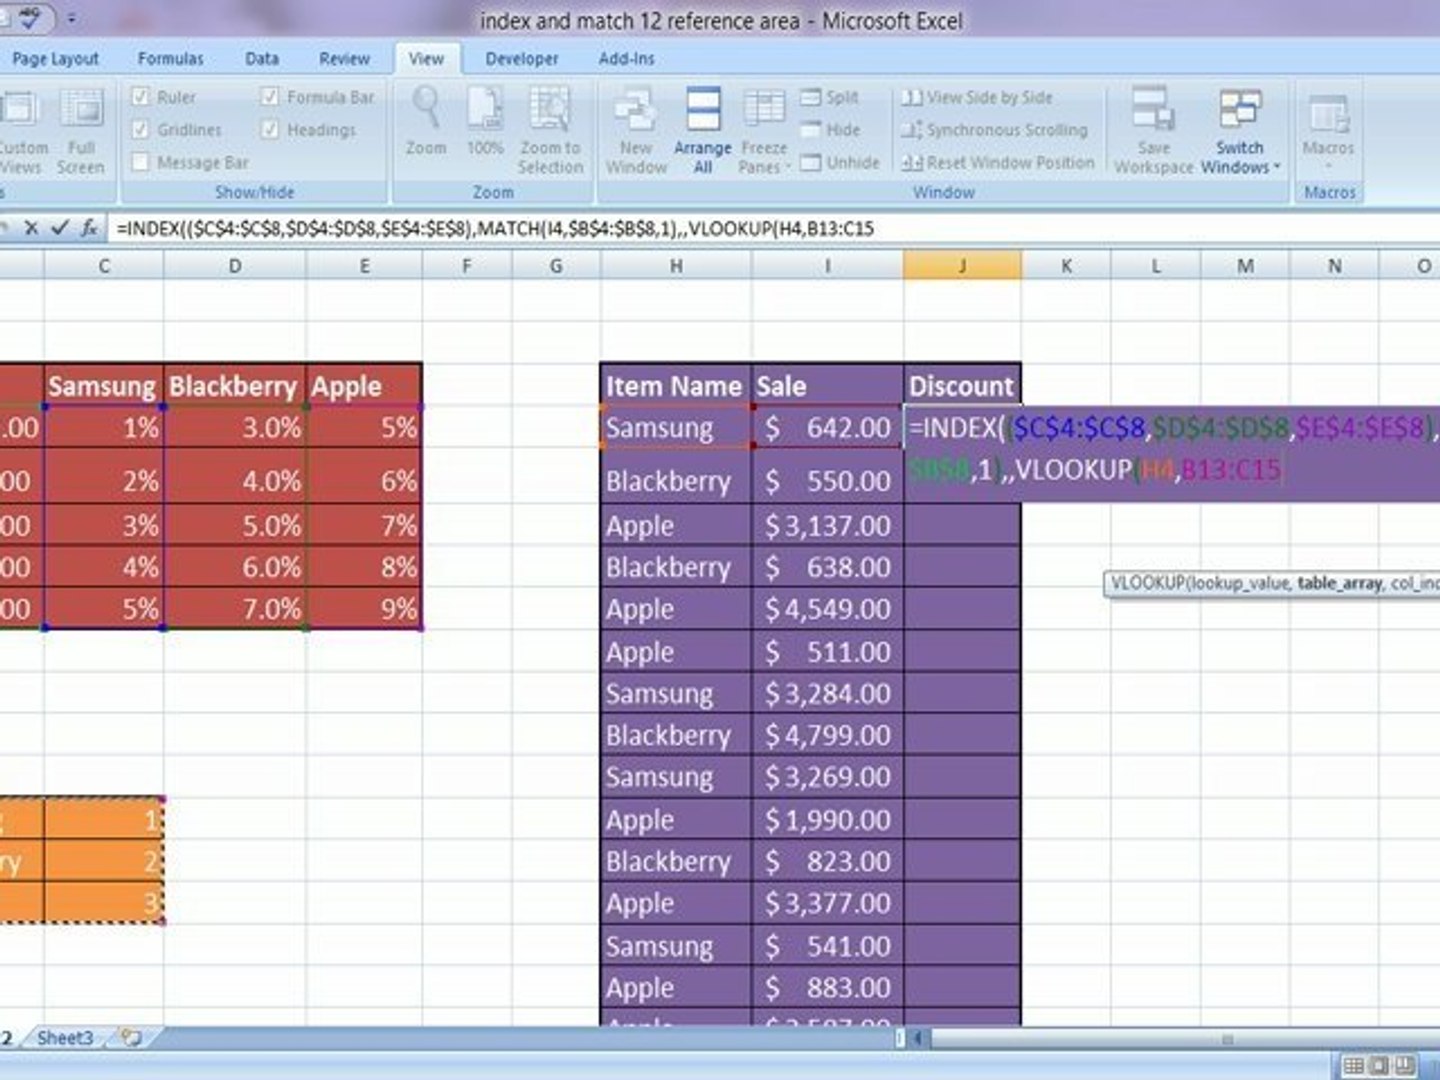This screenshot has height=1080, width=1440.
Task: Click the Insert Function fx icon
Action: (x=89, y=228)
